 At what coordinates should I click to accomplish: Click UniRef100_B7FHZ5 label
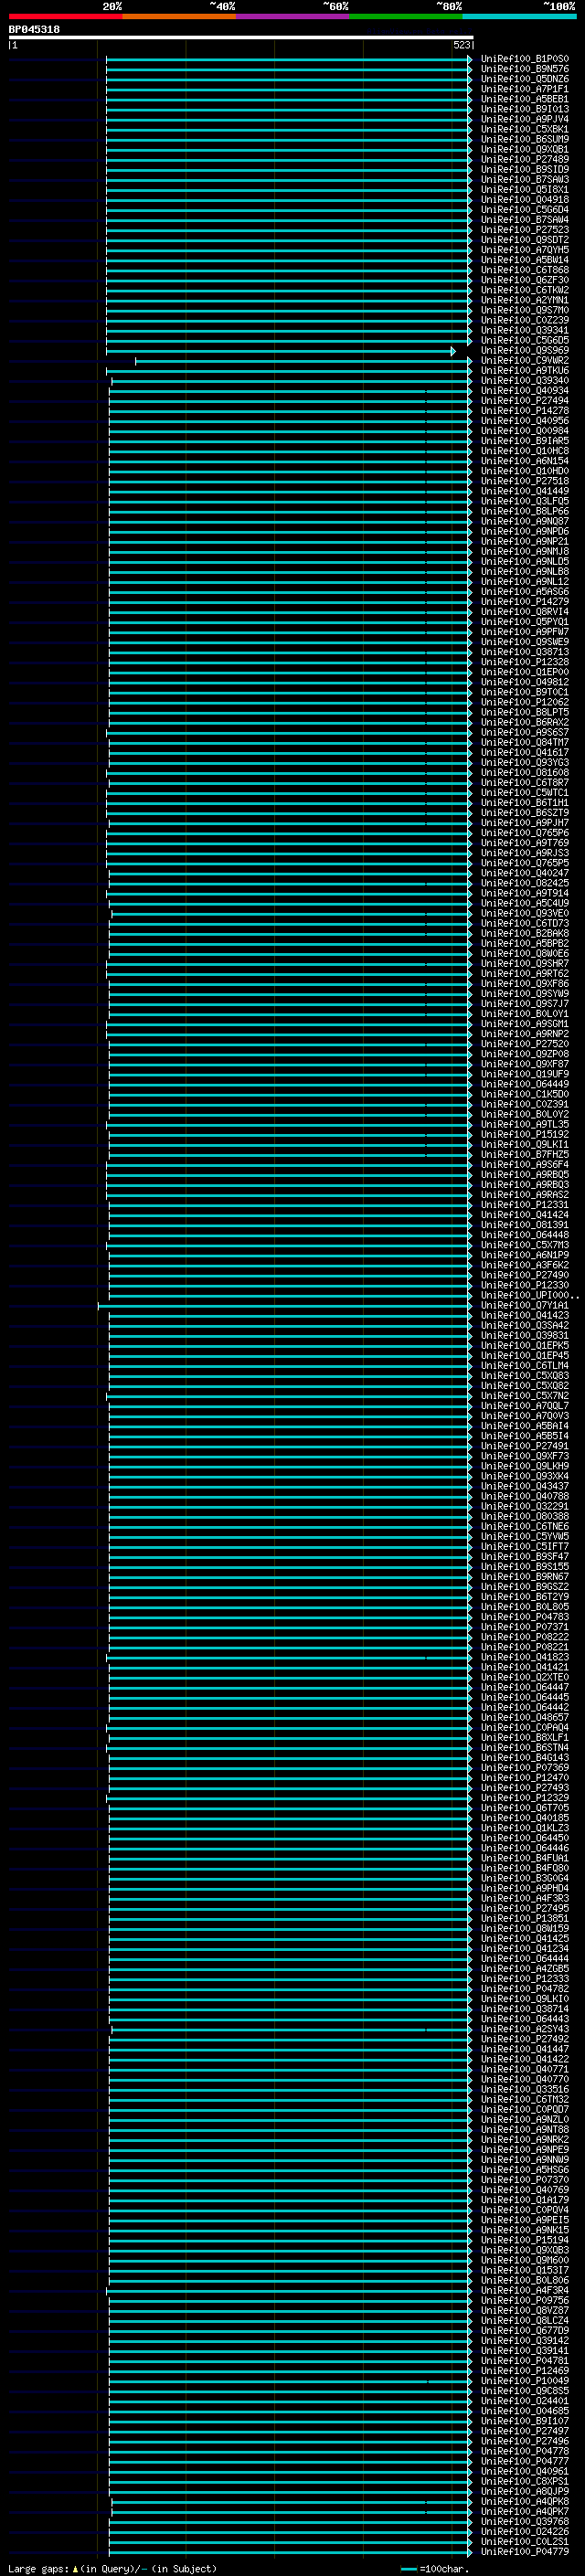[x=525, y=1155]
